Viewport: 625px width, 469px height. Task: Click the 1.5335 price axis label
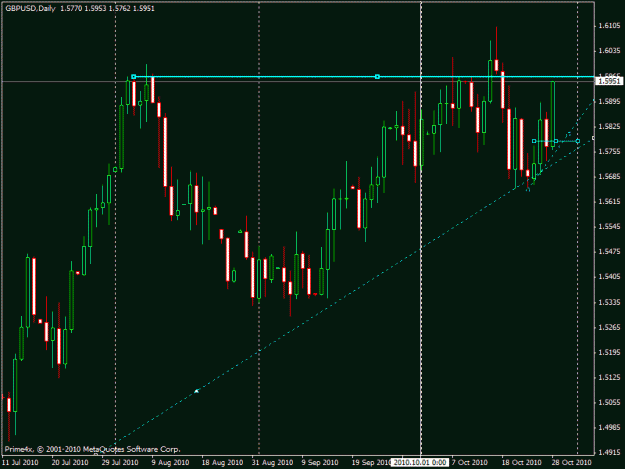(x=609, y=302)
